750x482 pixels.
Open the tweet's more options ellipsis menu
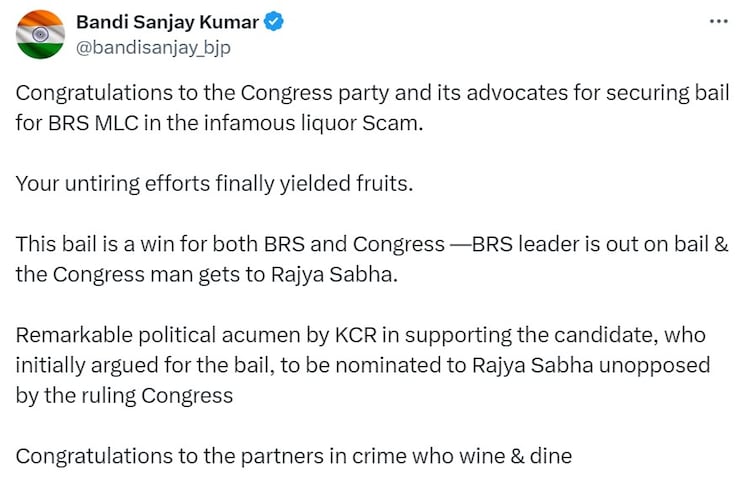(718, 21)
